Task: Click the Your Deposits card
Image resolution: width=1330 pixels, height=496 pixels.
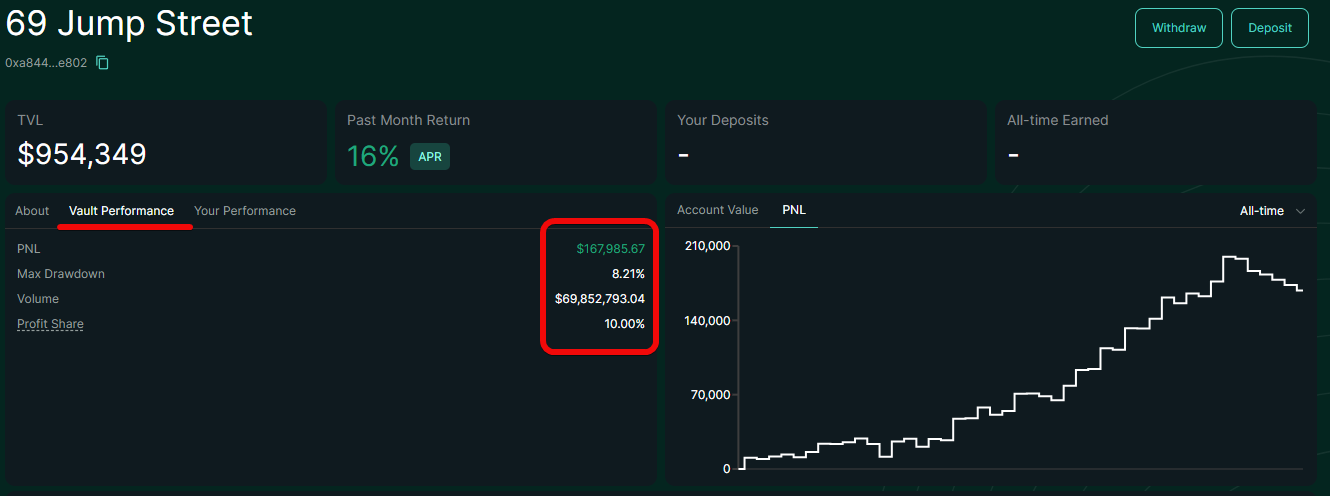Action: (x=825, y=141)
